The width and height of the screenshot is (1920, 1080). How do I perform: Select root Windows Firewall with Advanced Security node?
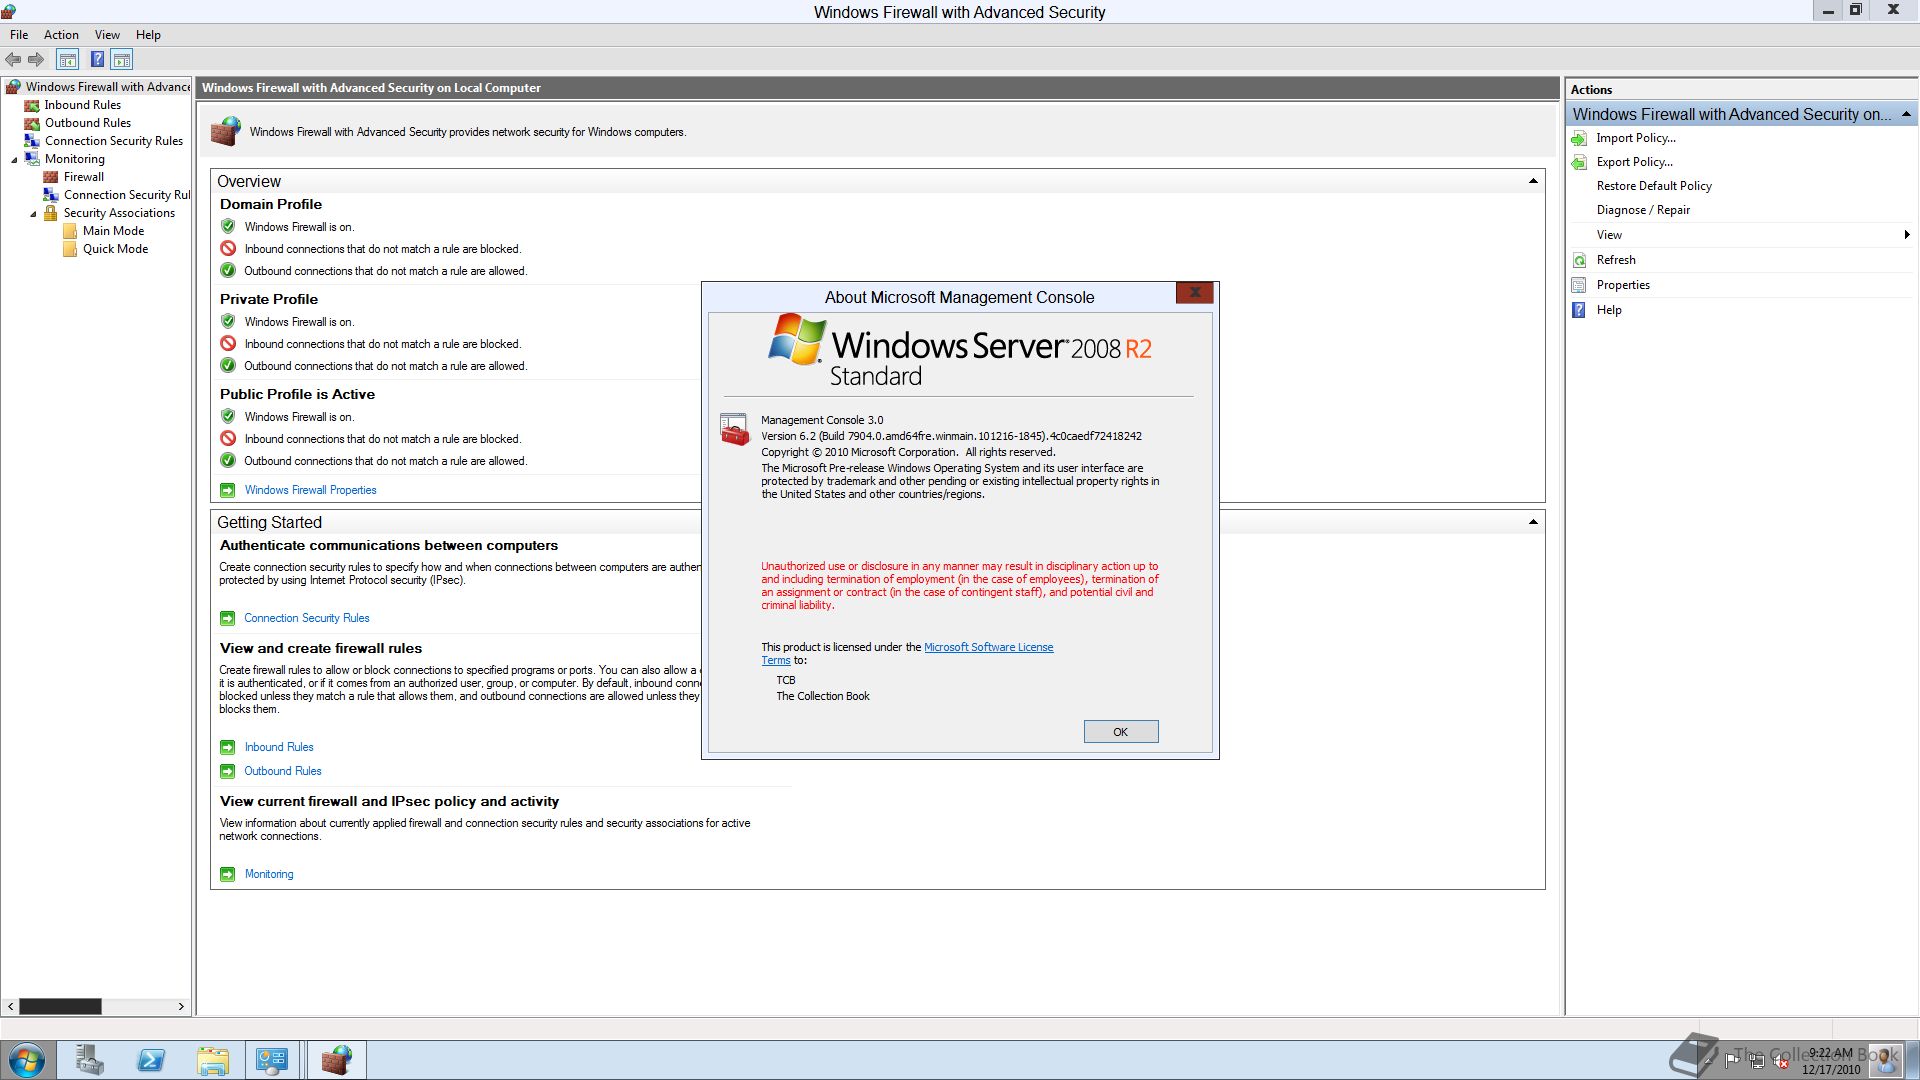pyautogui.click(x=107, y=87)
